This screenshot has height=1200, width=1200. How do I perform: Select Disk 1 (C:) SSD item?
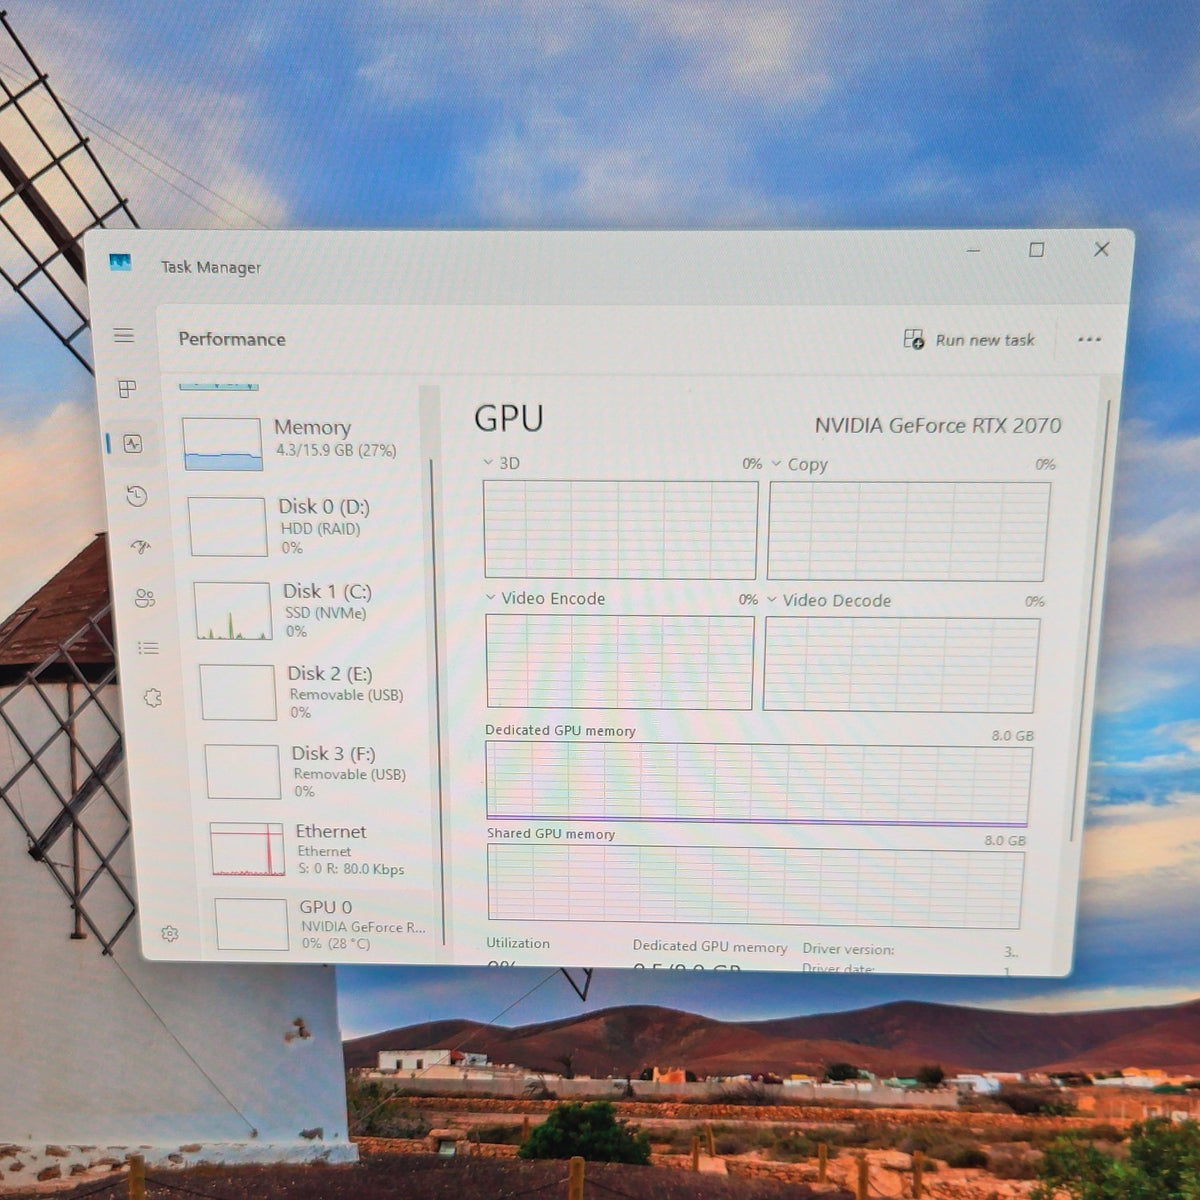click(x=308, y=610)
